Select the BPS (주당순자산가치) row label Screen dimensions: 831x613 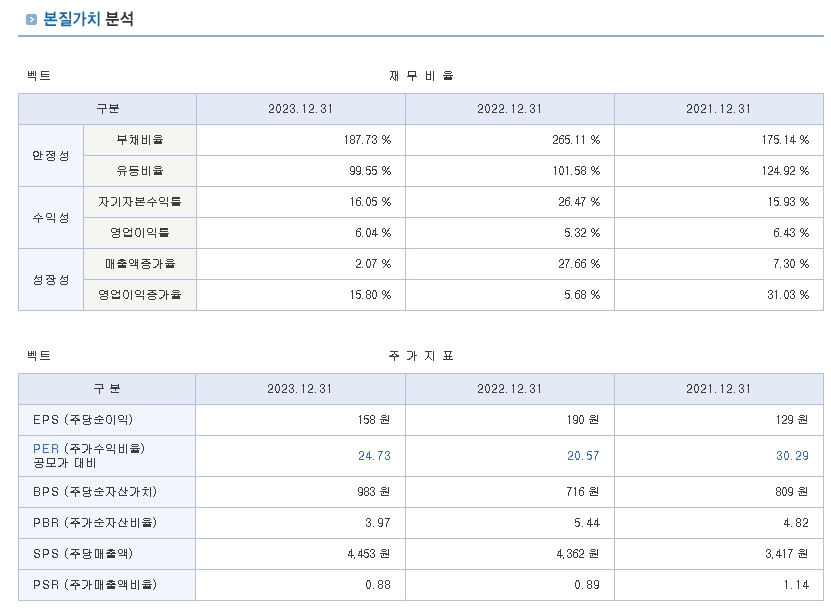click(x=95, y=492)
